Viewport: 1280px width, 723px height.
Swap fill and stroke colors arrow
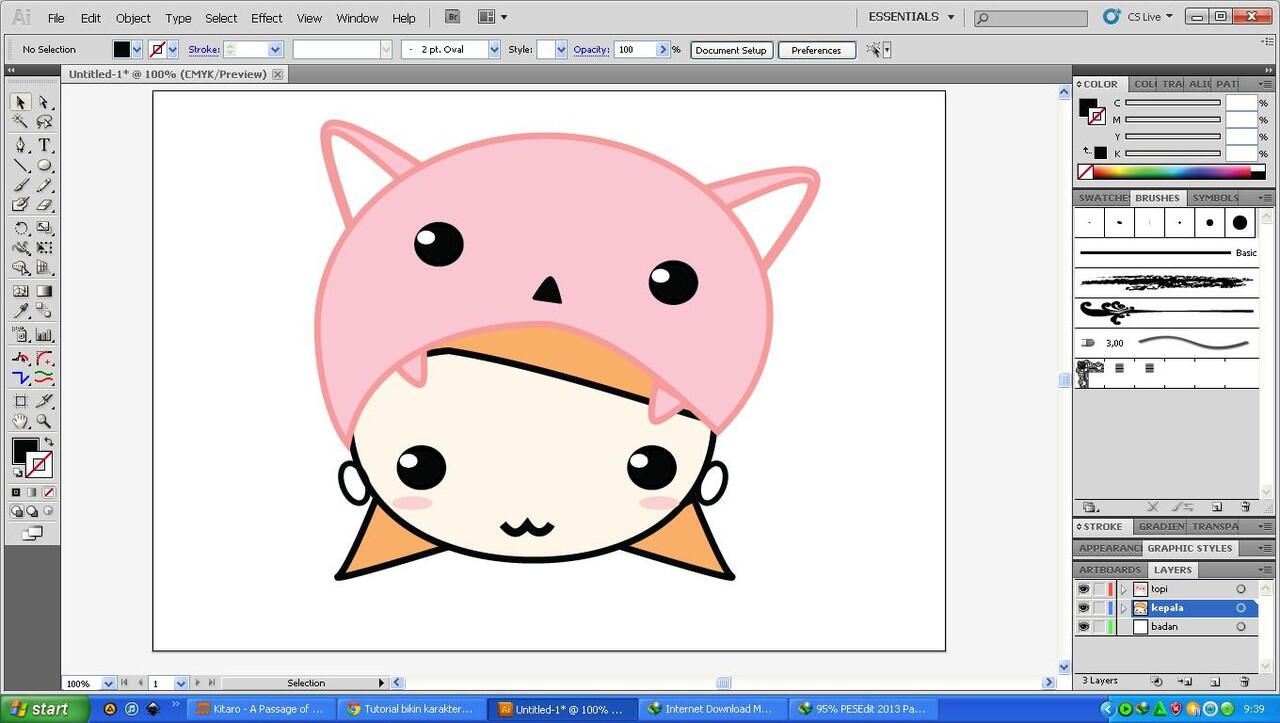(x=49, y=442)
